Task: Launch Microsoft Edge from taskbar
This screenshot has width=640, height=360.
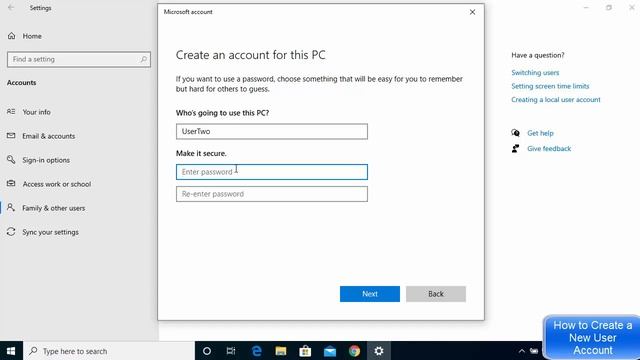Action: [256, 351]
